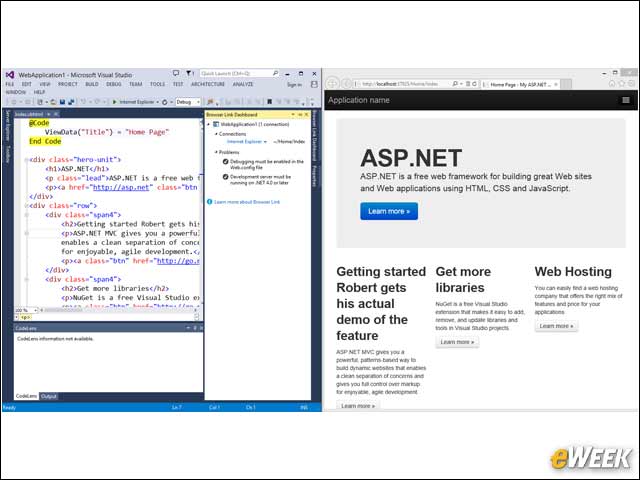640x480 pixels.
Task: Open the DEBUG menu
Action: (x=114, y=84)
